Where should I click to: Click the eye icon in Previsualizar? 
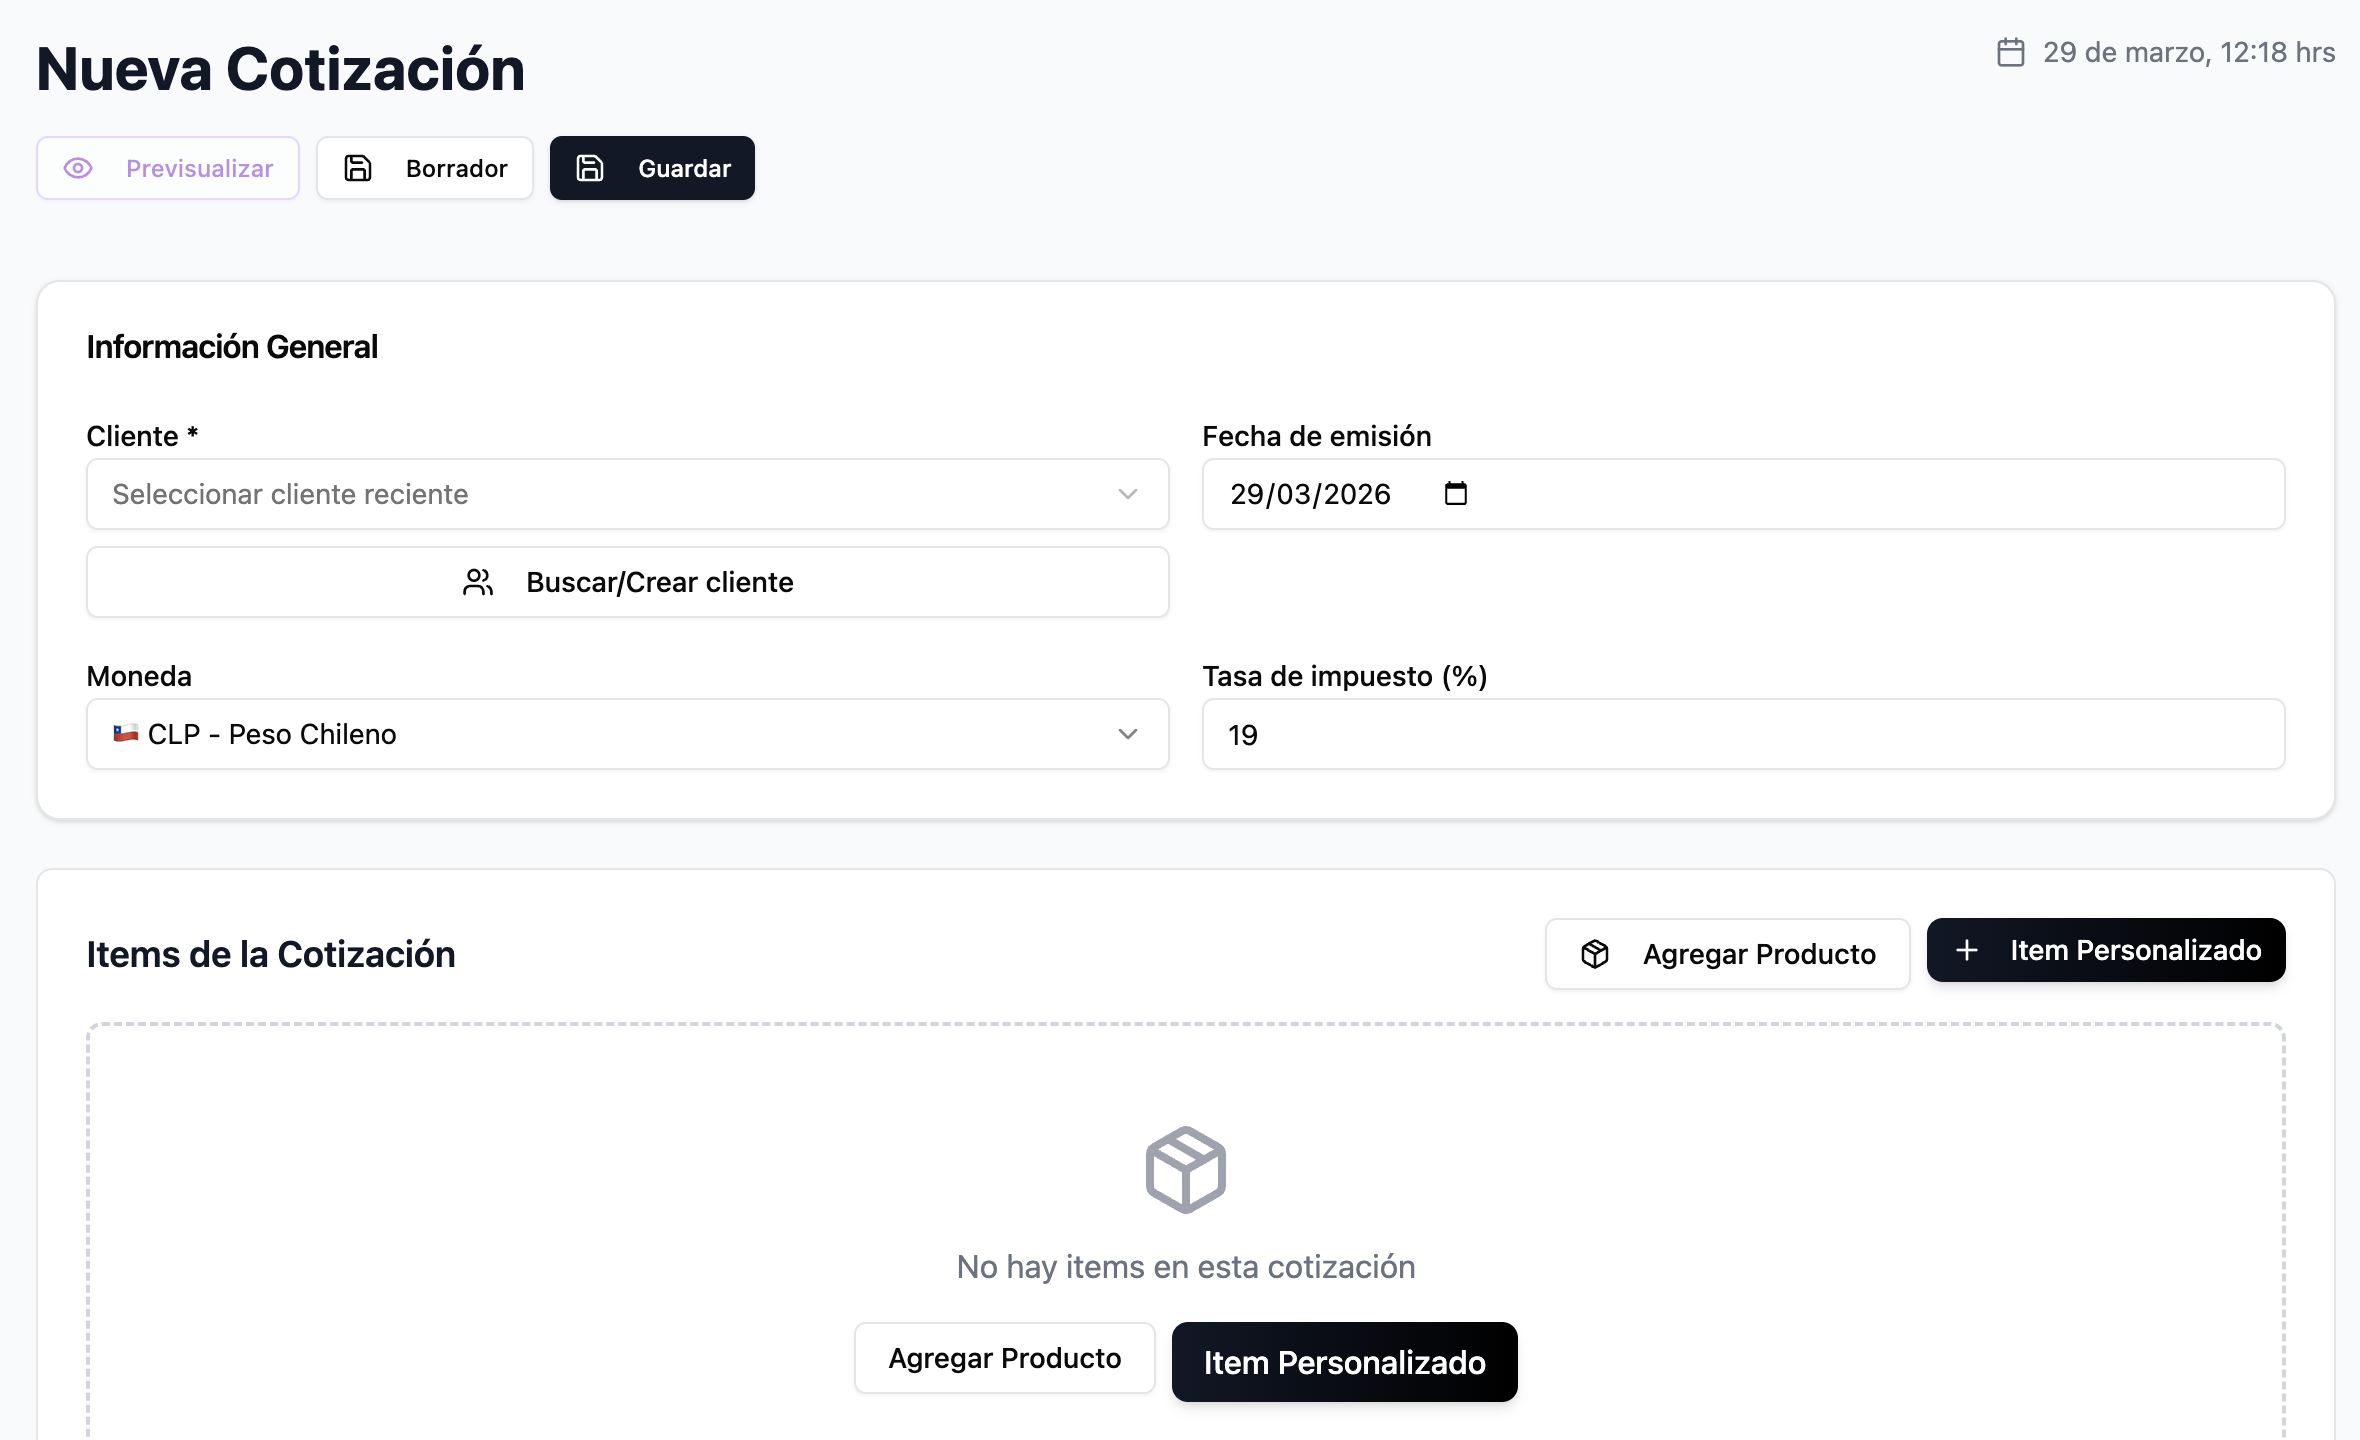click(78, 168)
